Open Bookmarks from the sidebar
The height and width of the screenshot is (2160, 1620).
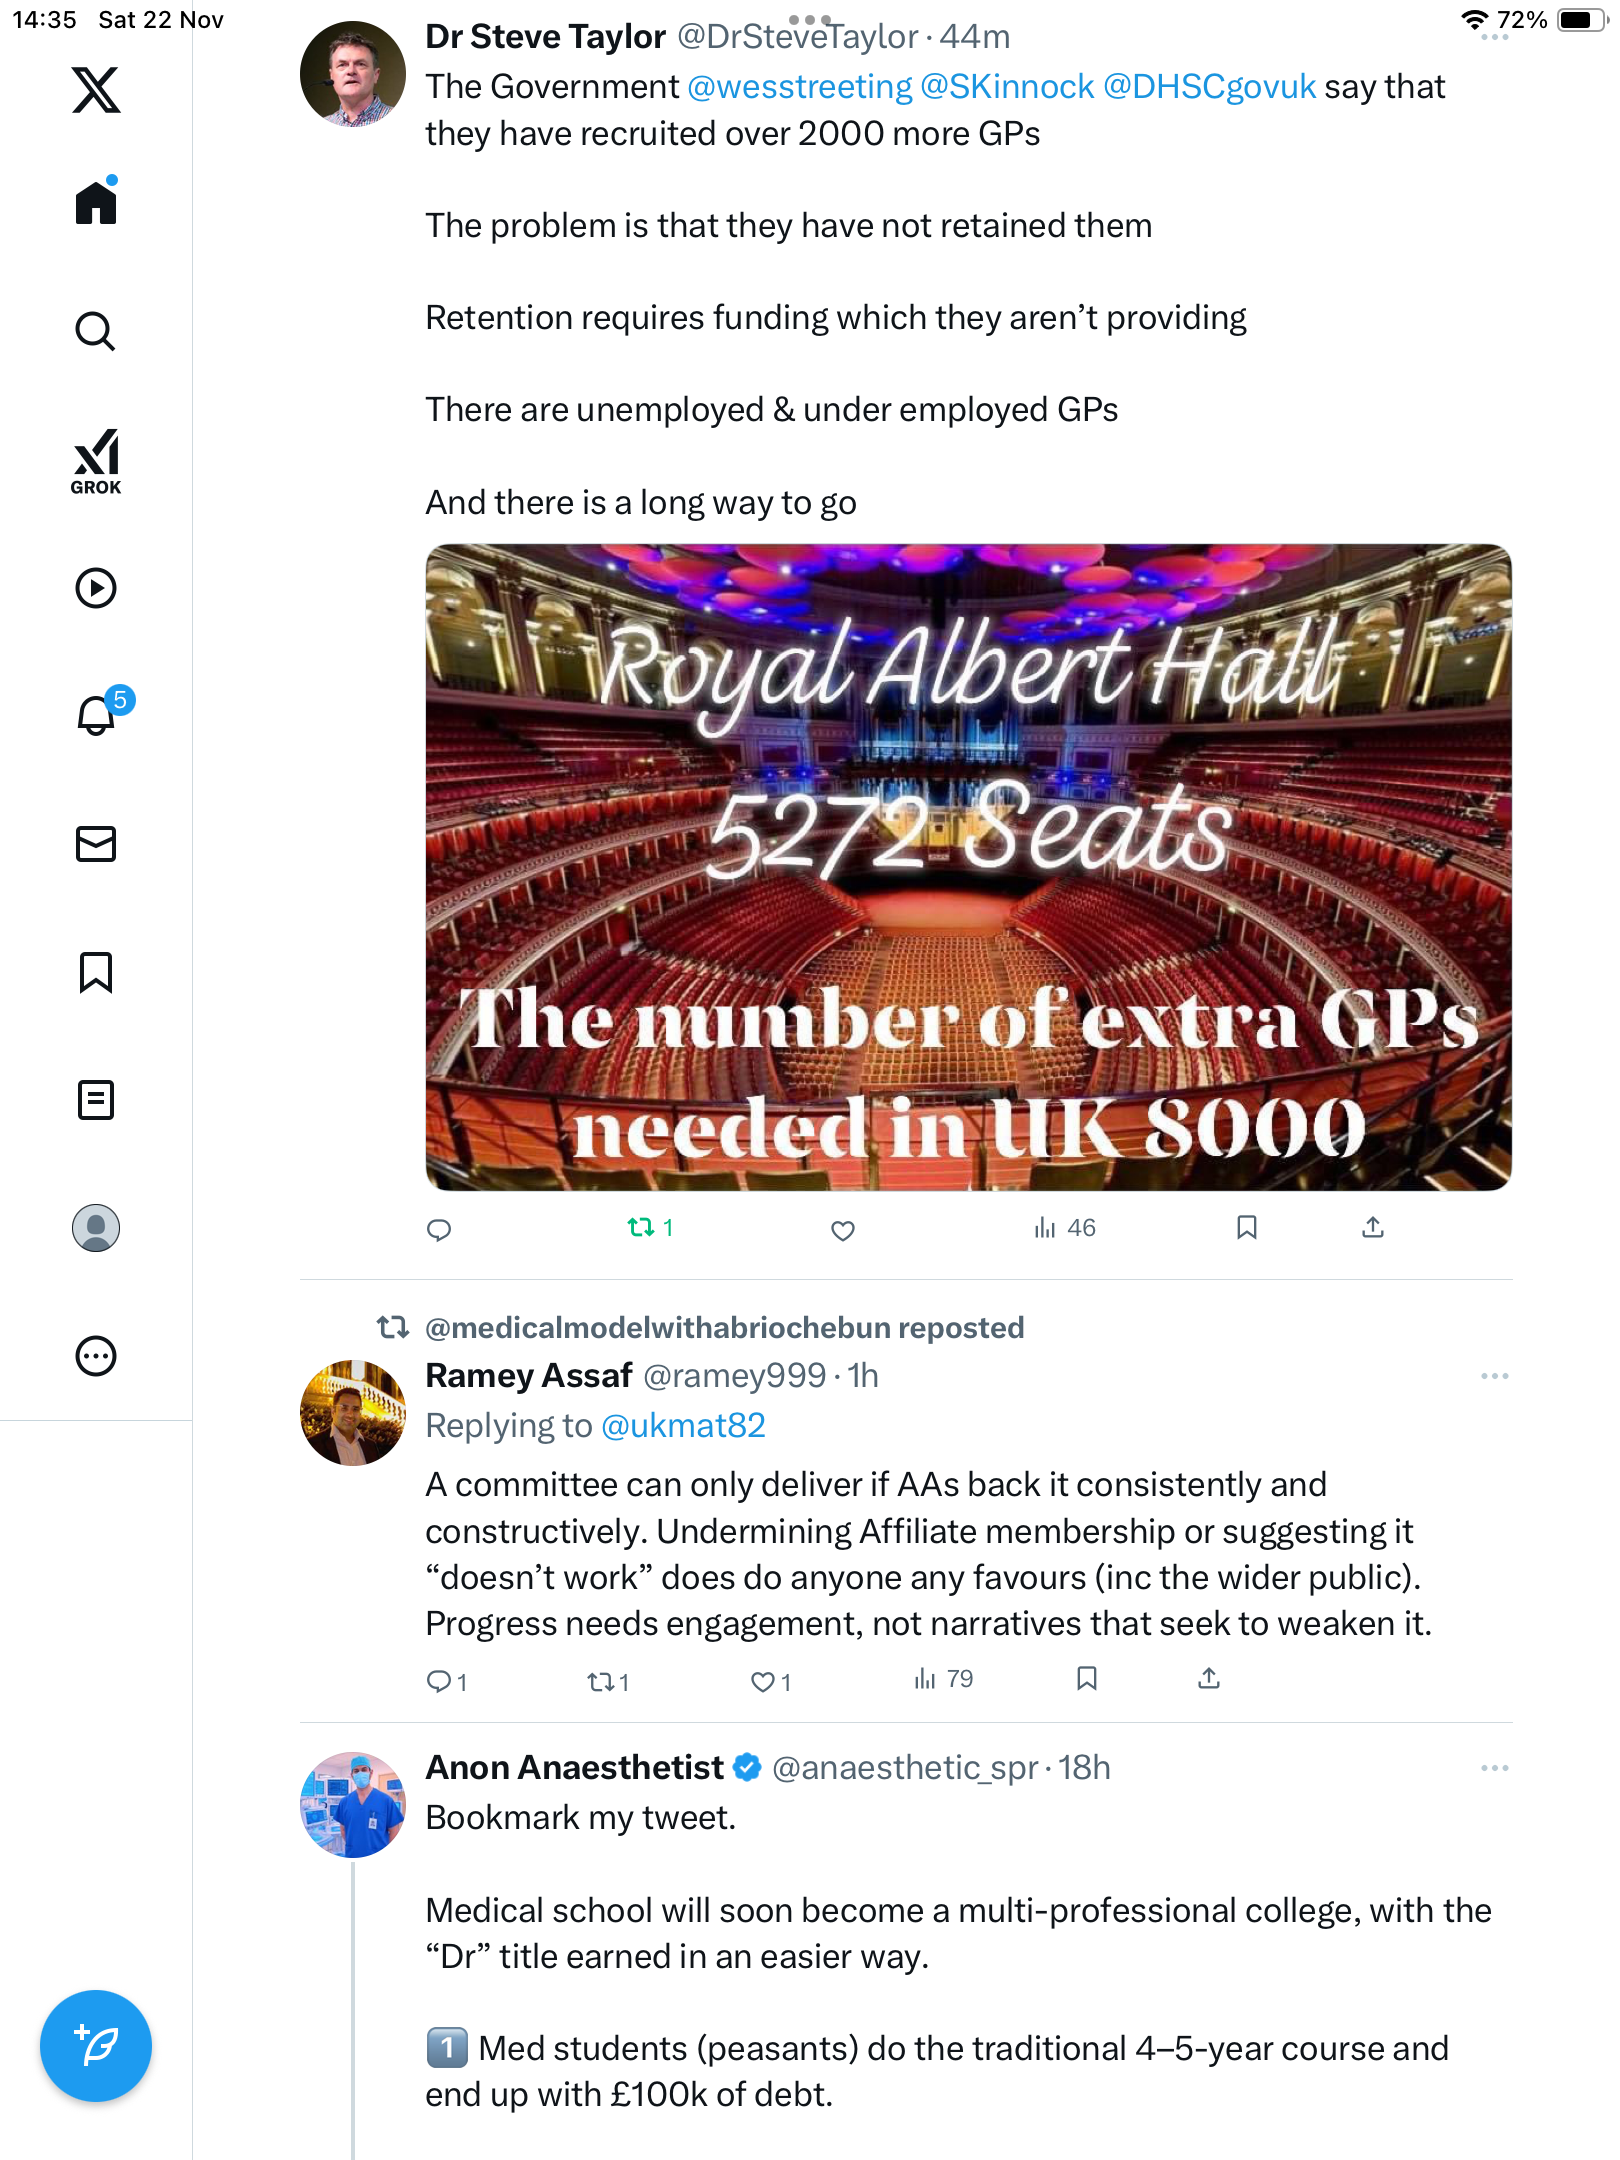coord(96,972)
